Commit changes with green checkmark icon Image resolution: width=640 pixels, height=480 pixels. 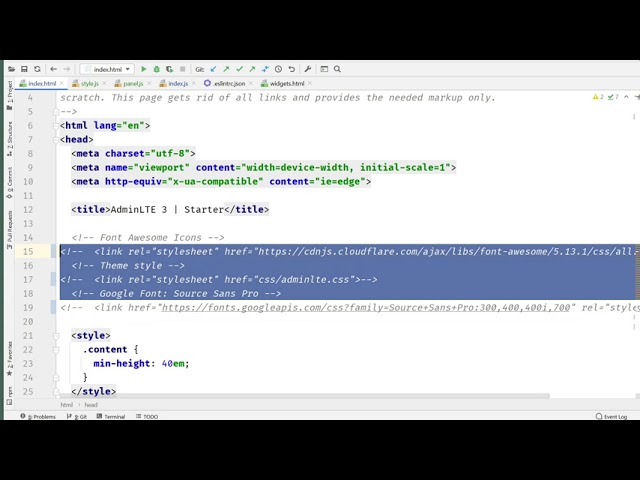point(240,69)
